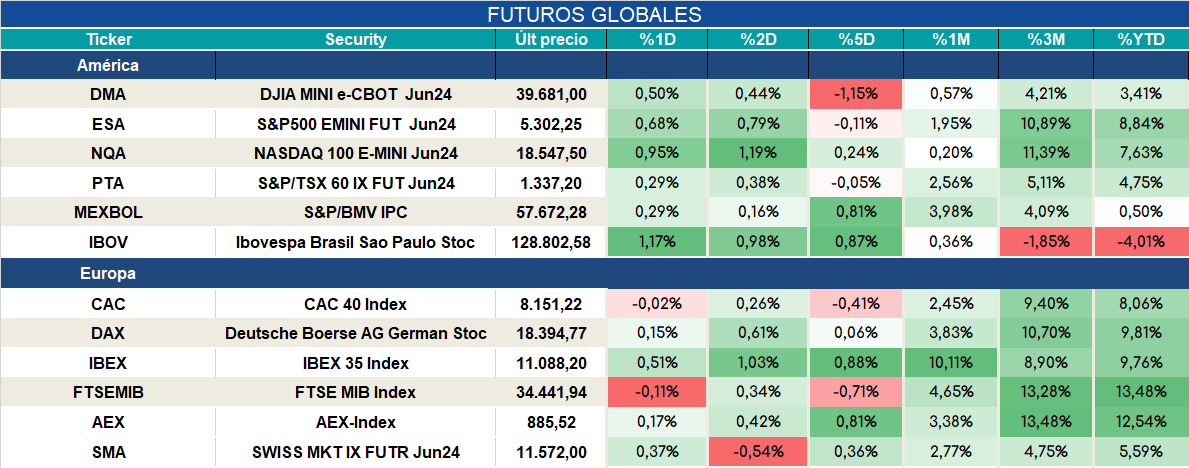Click the IBEX 10,11% one-month cell
This screenshot has height=468, width=1189.
pos(952,363)
